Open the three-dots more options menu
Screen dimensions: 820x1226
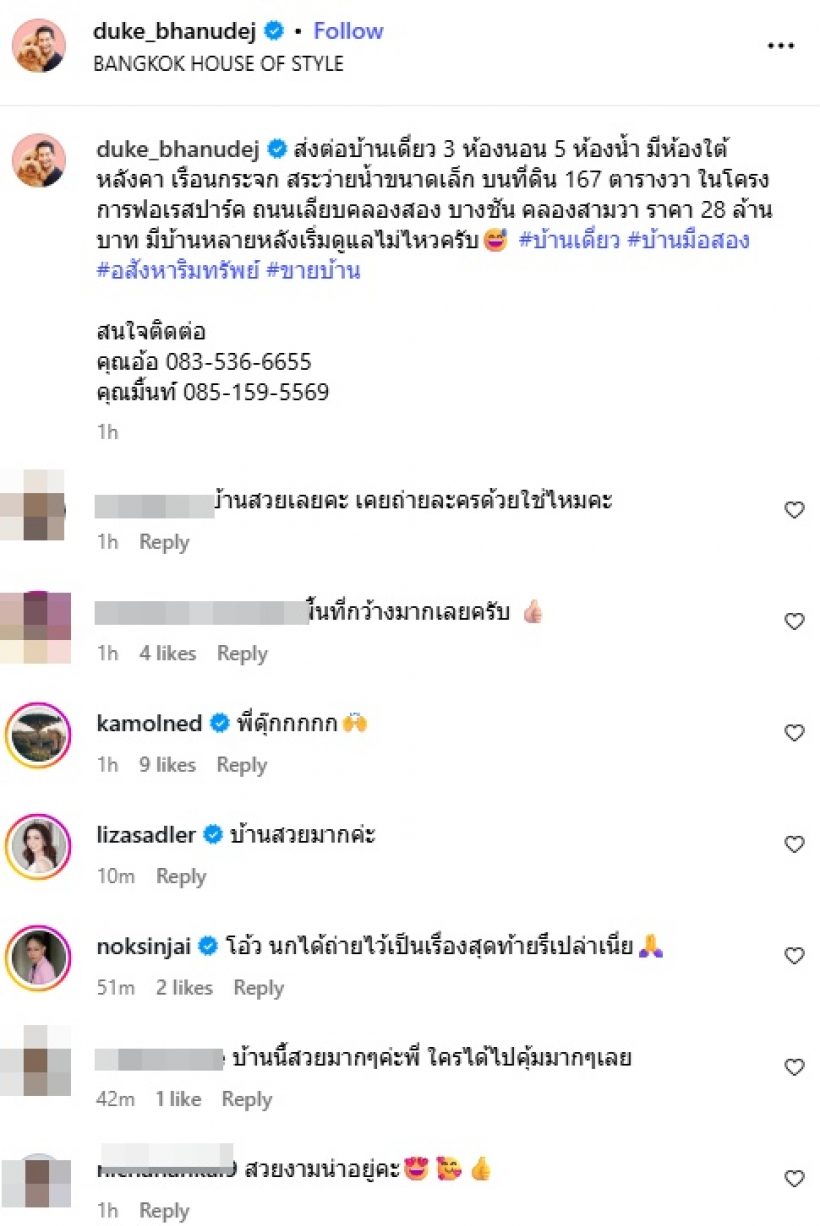pos(780,46)
